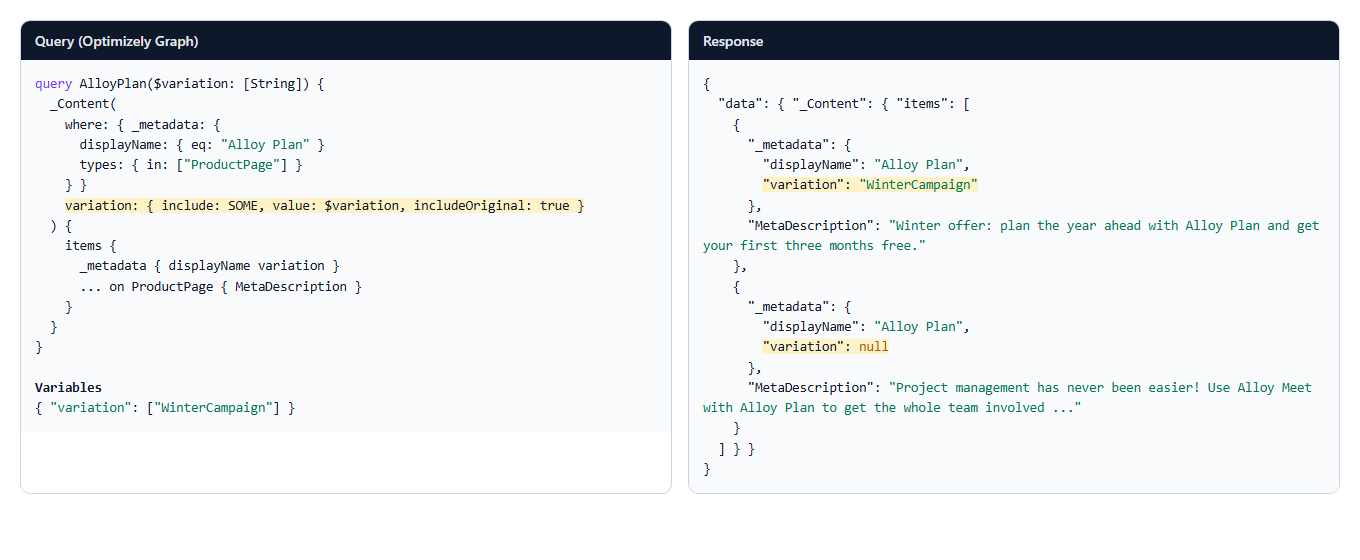
Task: Click the response line with "data" and "_Content"
Action: 843,104
